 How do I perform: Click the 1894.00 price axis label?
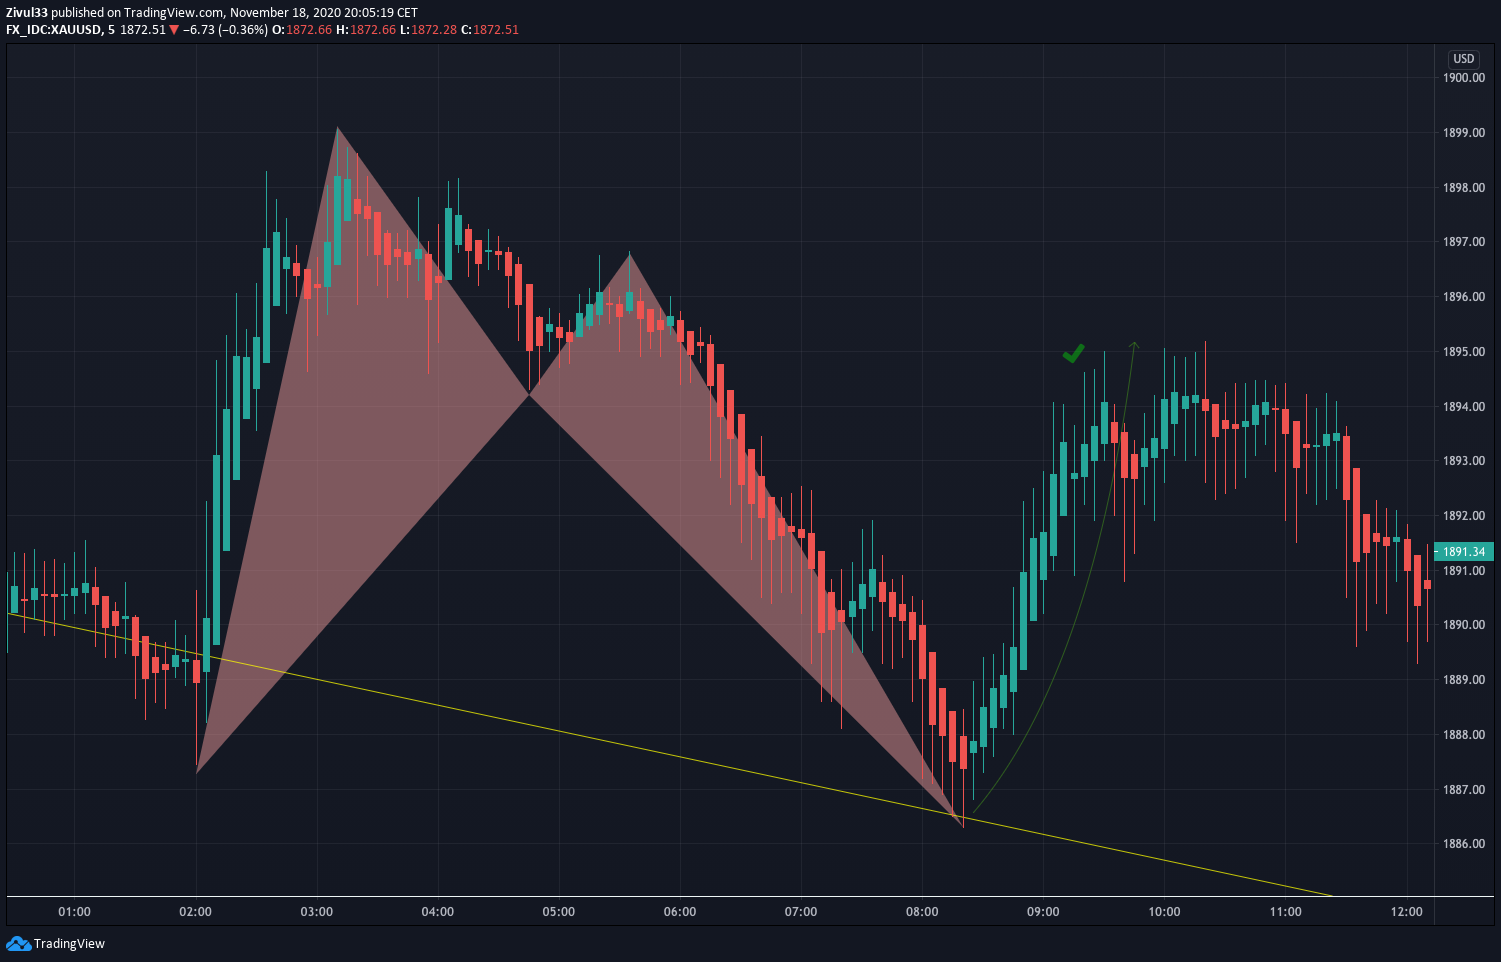[1464, 407]
